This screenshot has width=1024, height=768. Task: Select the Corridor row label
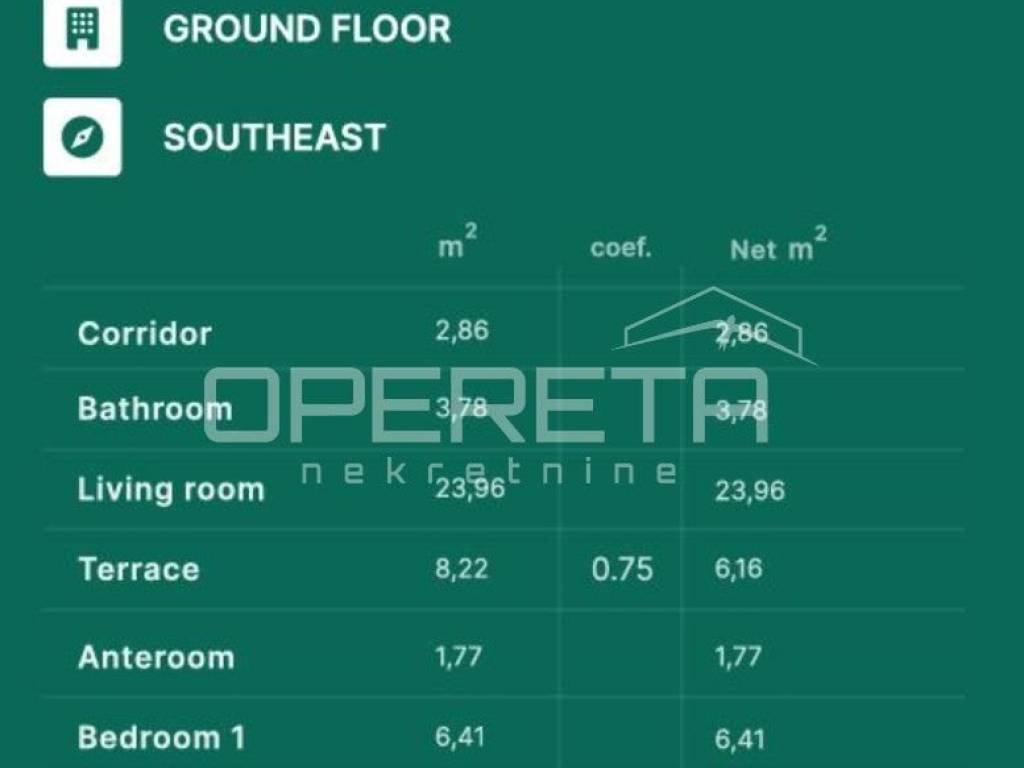tap(144, 334)
